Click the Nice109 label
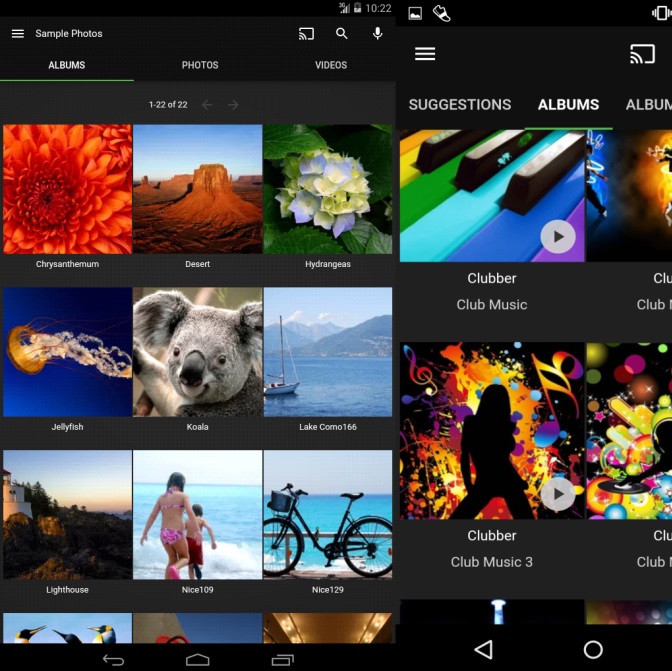Image resolution: width=672 pixels, height=671 pixels. coord(198,590)
